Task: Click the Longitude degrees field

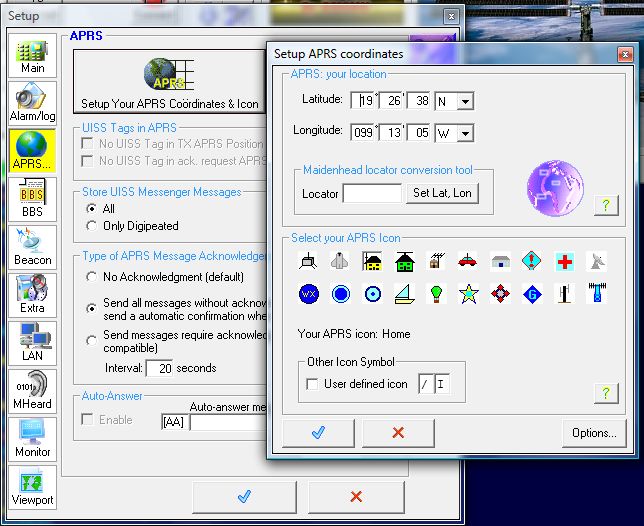Action: [363, 133]
